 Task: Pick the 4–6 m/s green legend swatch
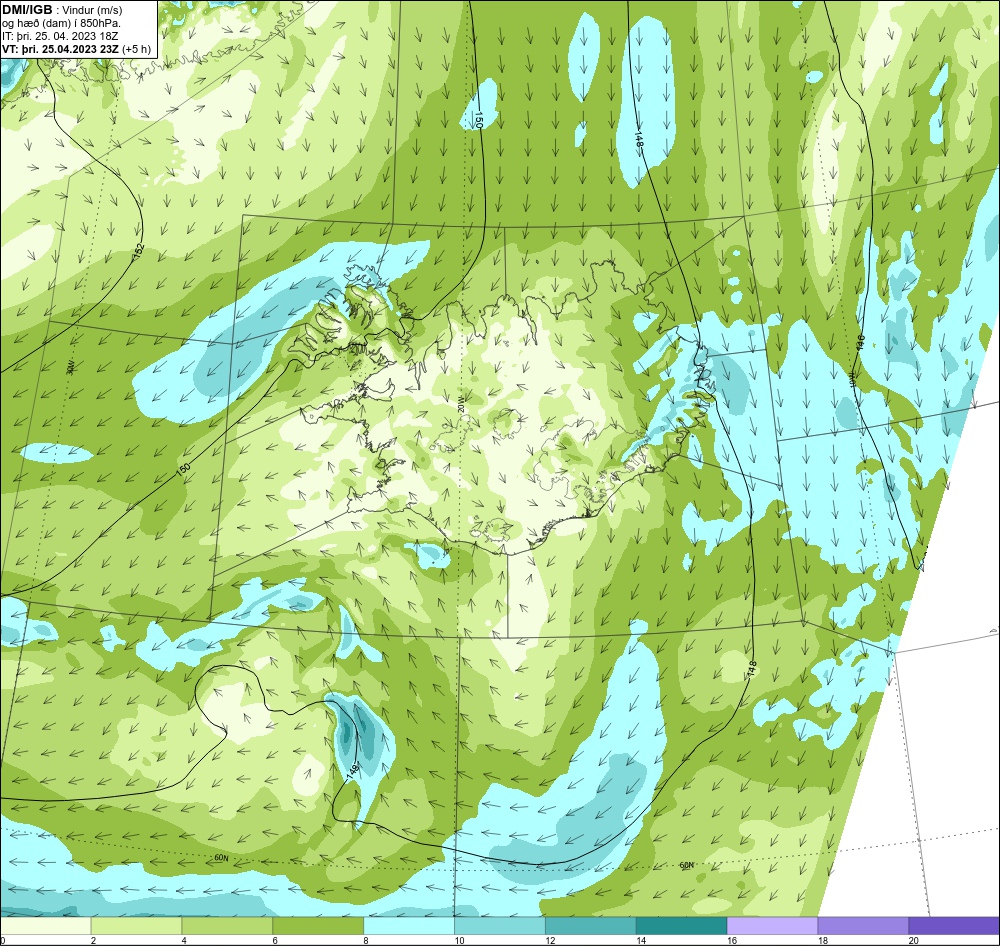pyautogui.click(x=227, y=925)
